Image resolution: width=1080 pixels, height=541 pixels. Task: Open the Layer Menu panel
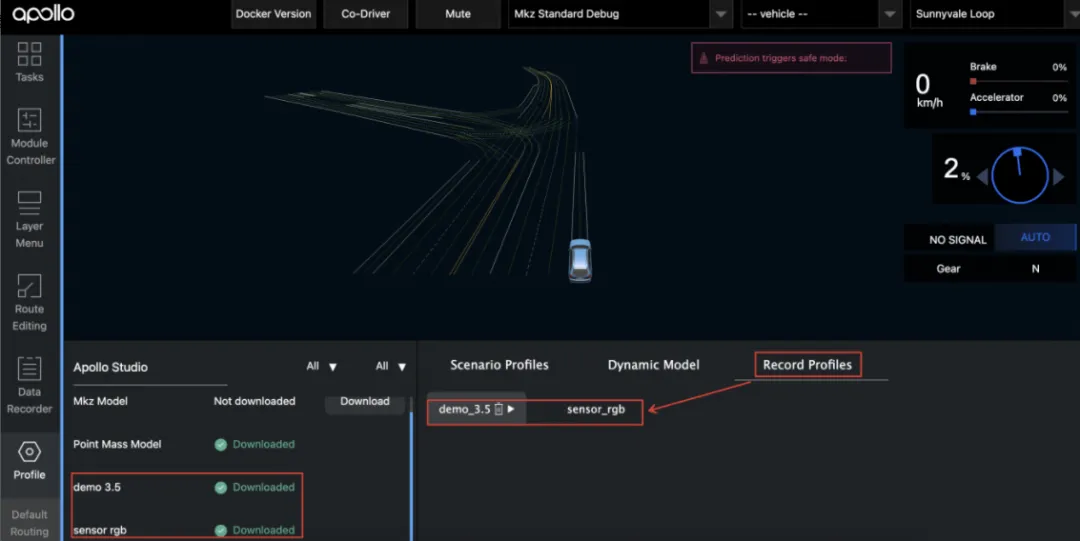[x=30, y=220]
